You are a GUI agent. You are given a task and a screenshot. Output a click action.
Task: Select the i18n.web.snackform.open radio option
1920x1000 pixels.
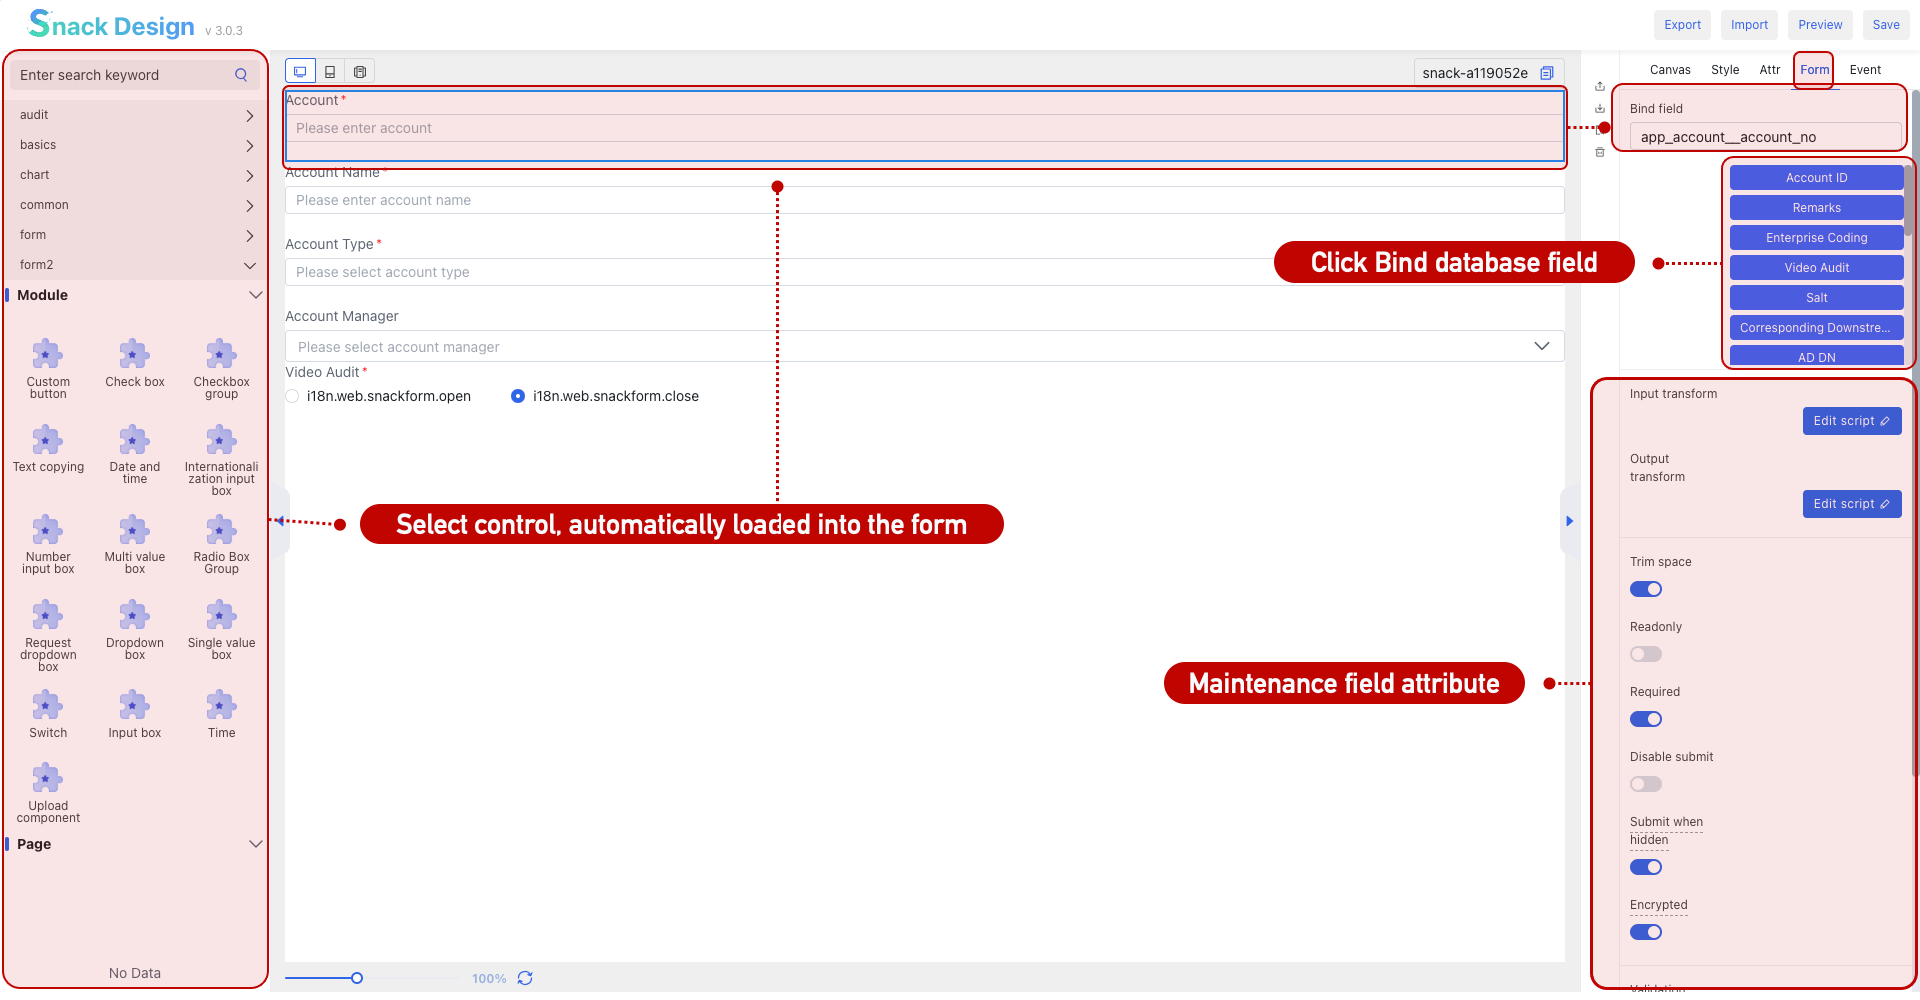[293, 396]
